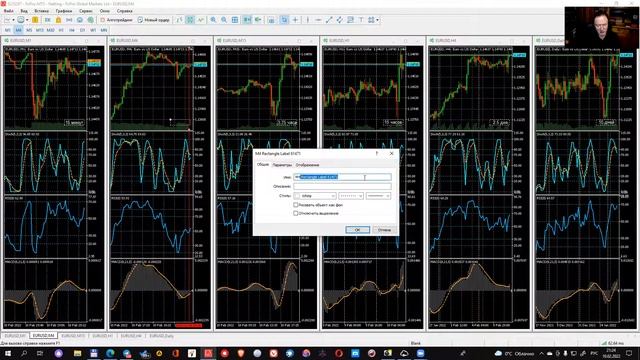Image resolution: width=640 pixels, height=360 pixels.
Task: Click the Имя name input field
Action: pos(342,177)
